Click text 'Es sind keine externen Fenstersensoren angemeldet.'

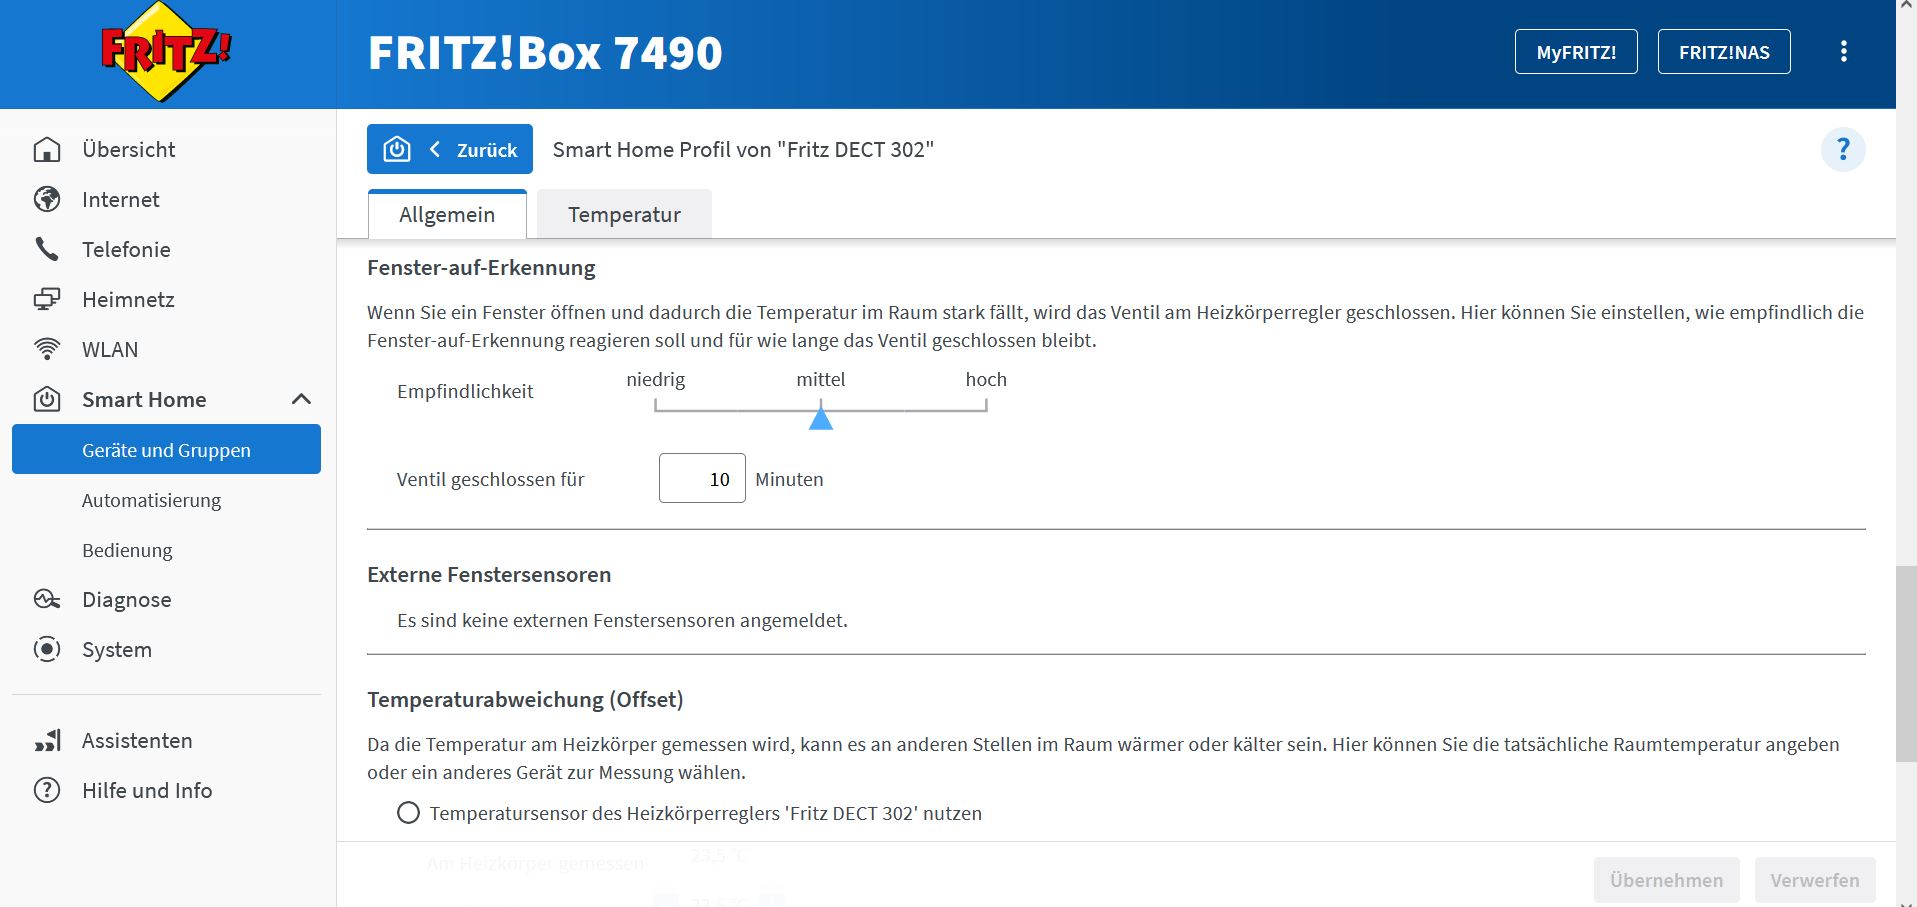622,620
